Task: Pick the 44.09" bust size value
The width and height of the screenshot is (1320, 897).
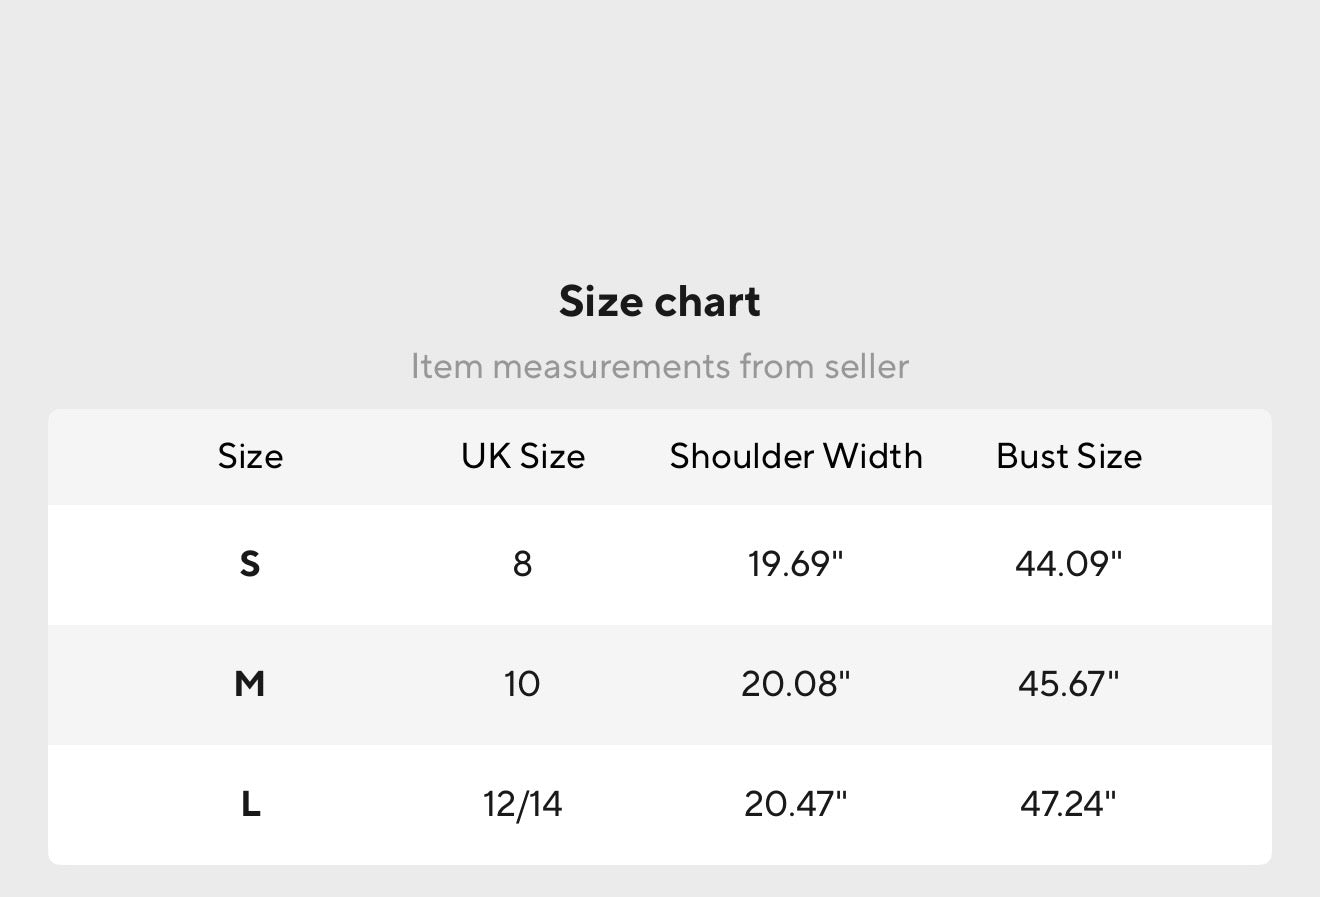Action: click(1069, 564)
